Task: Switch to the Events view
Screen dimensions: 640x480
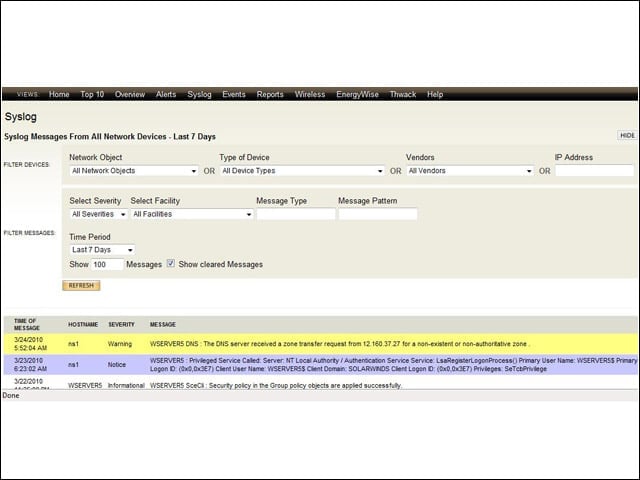Action: click(x=234, y=94)
